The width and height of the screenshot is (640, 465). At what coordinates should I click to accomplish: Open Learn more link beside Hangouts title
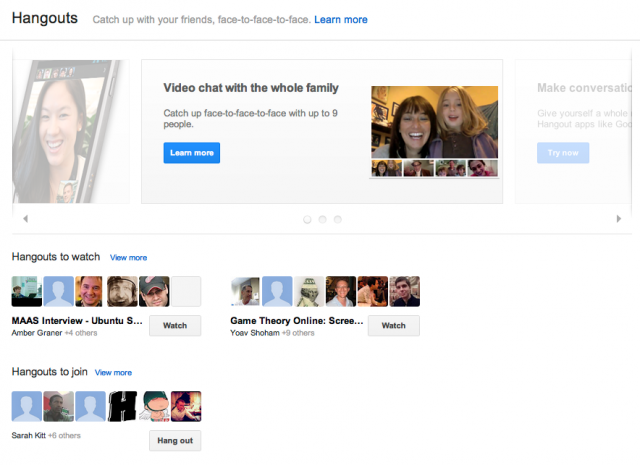[x=340, y=20]
